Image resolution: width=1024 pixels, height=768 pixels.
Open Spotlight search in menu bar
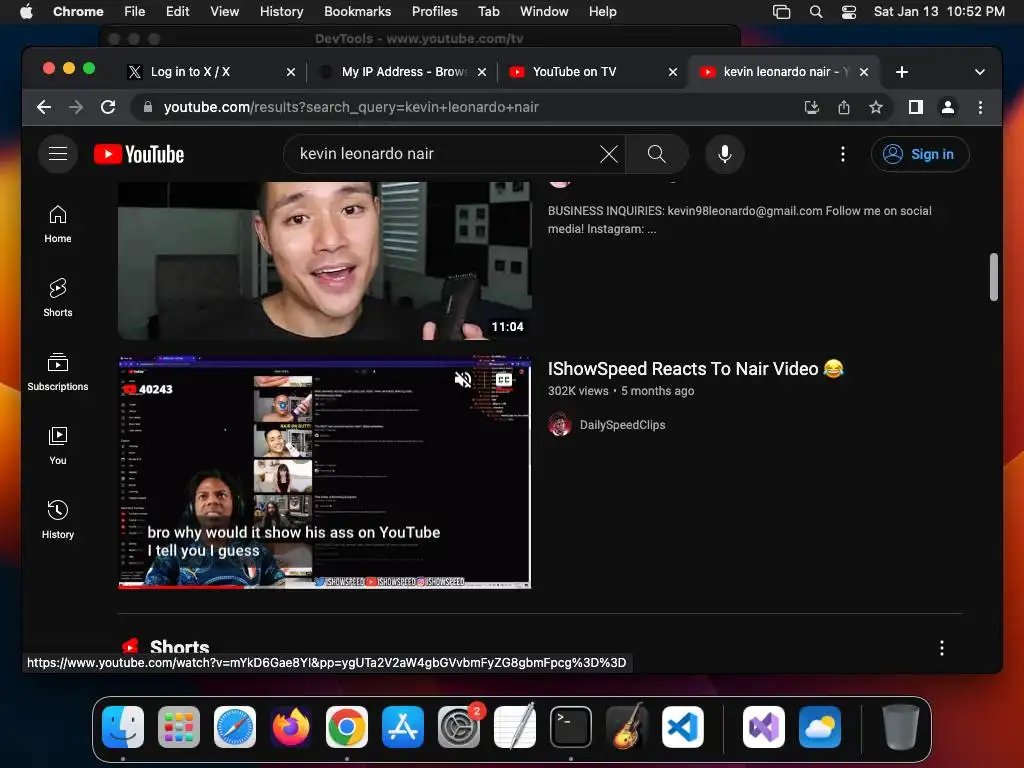(x=816, y=11)
